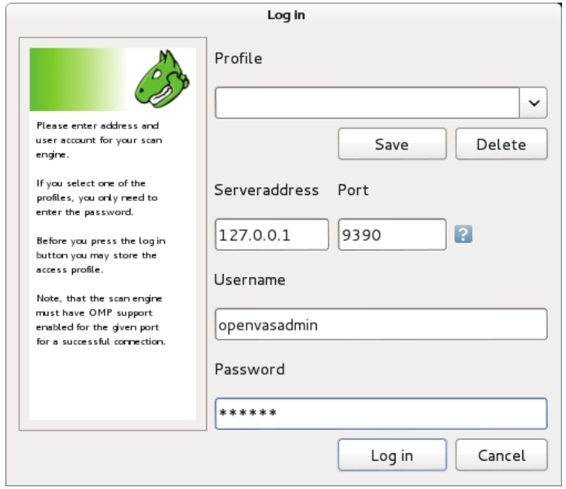Click the Serveraddress label

pos(266,190)
